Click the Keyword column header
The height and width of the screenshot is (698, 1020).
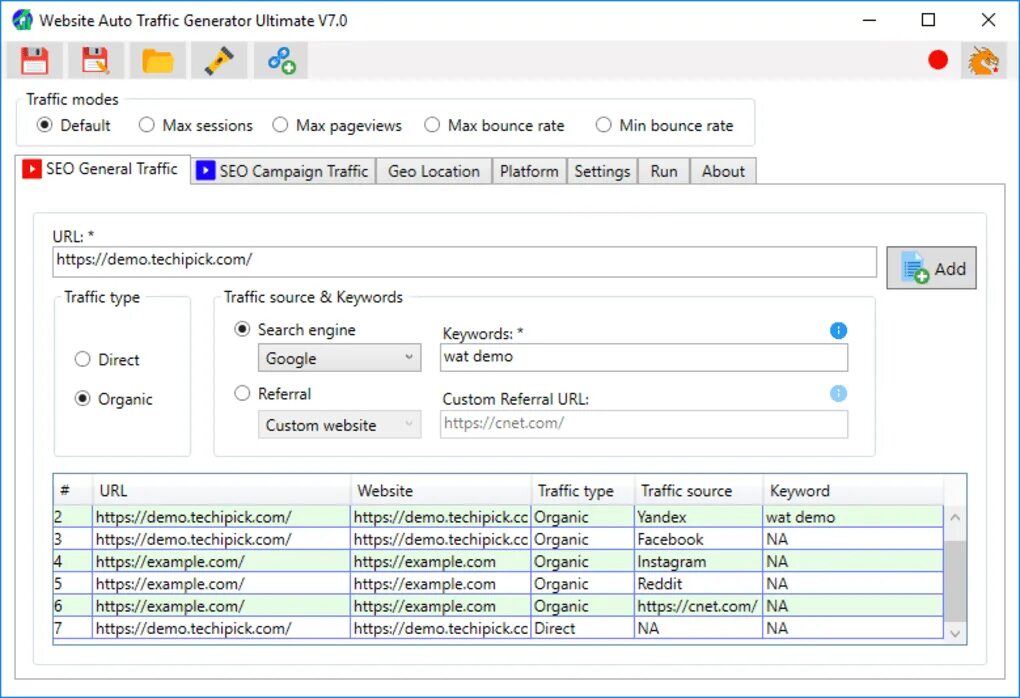853,490
